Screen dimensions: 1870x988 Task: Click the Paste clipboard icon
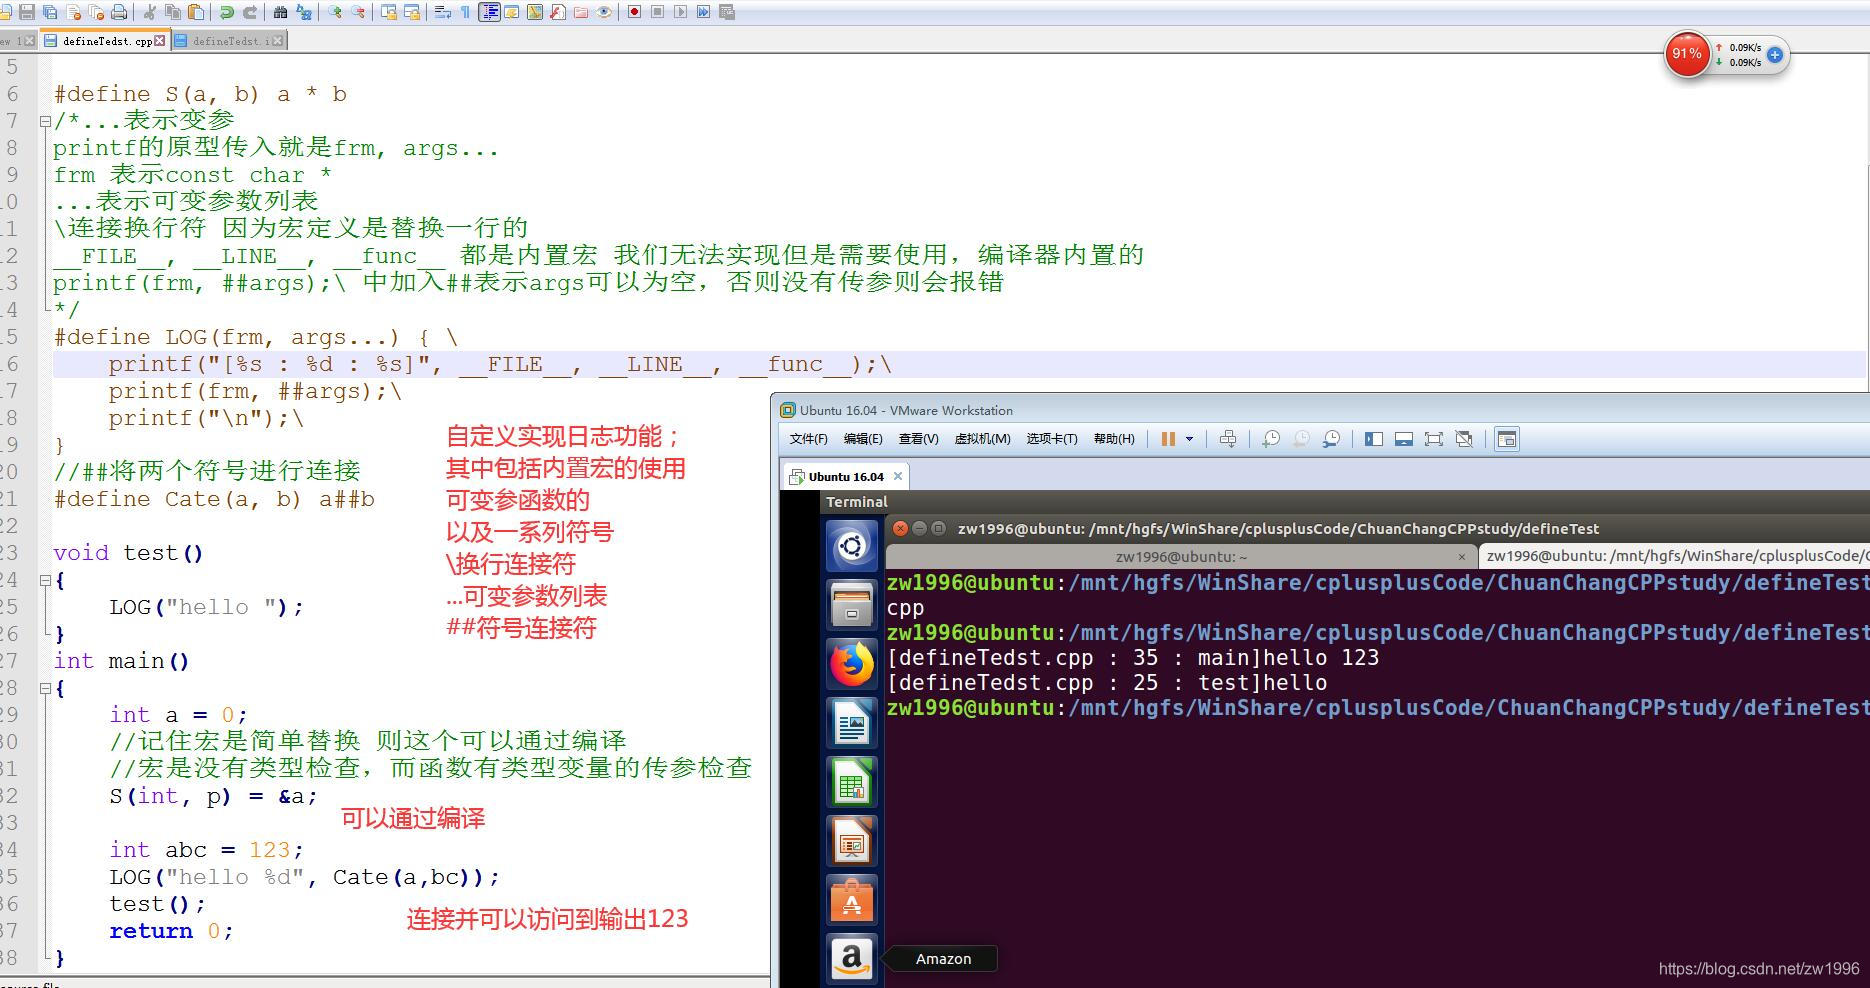pyautogui.click(x=196, y=12)
